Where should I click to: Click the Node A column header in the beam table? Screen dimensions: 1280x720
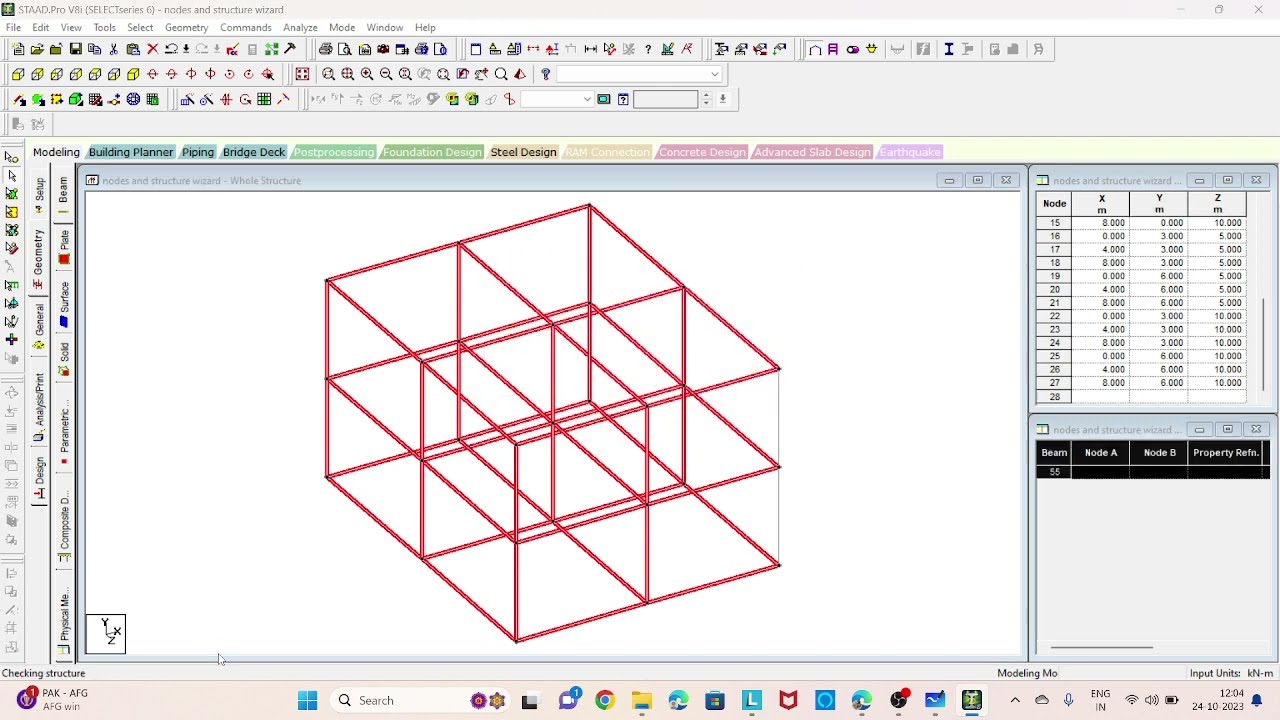click(x=1101, y=453)
